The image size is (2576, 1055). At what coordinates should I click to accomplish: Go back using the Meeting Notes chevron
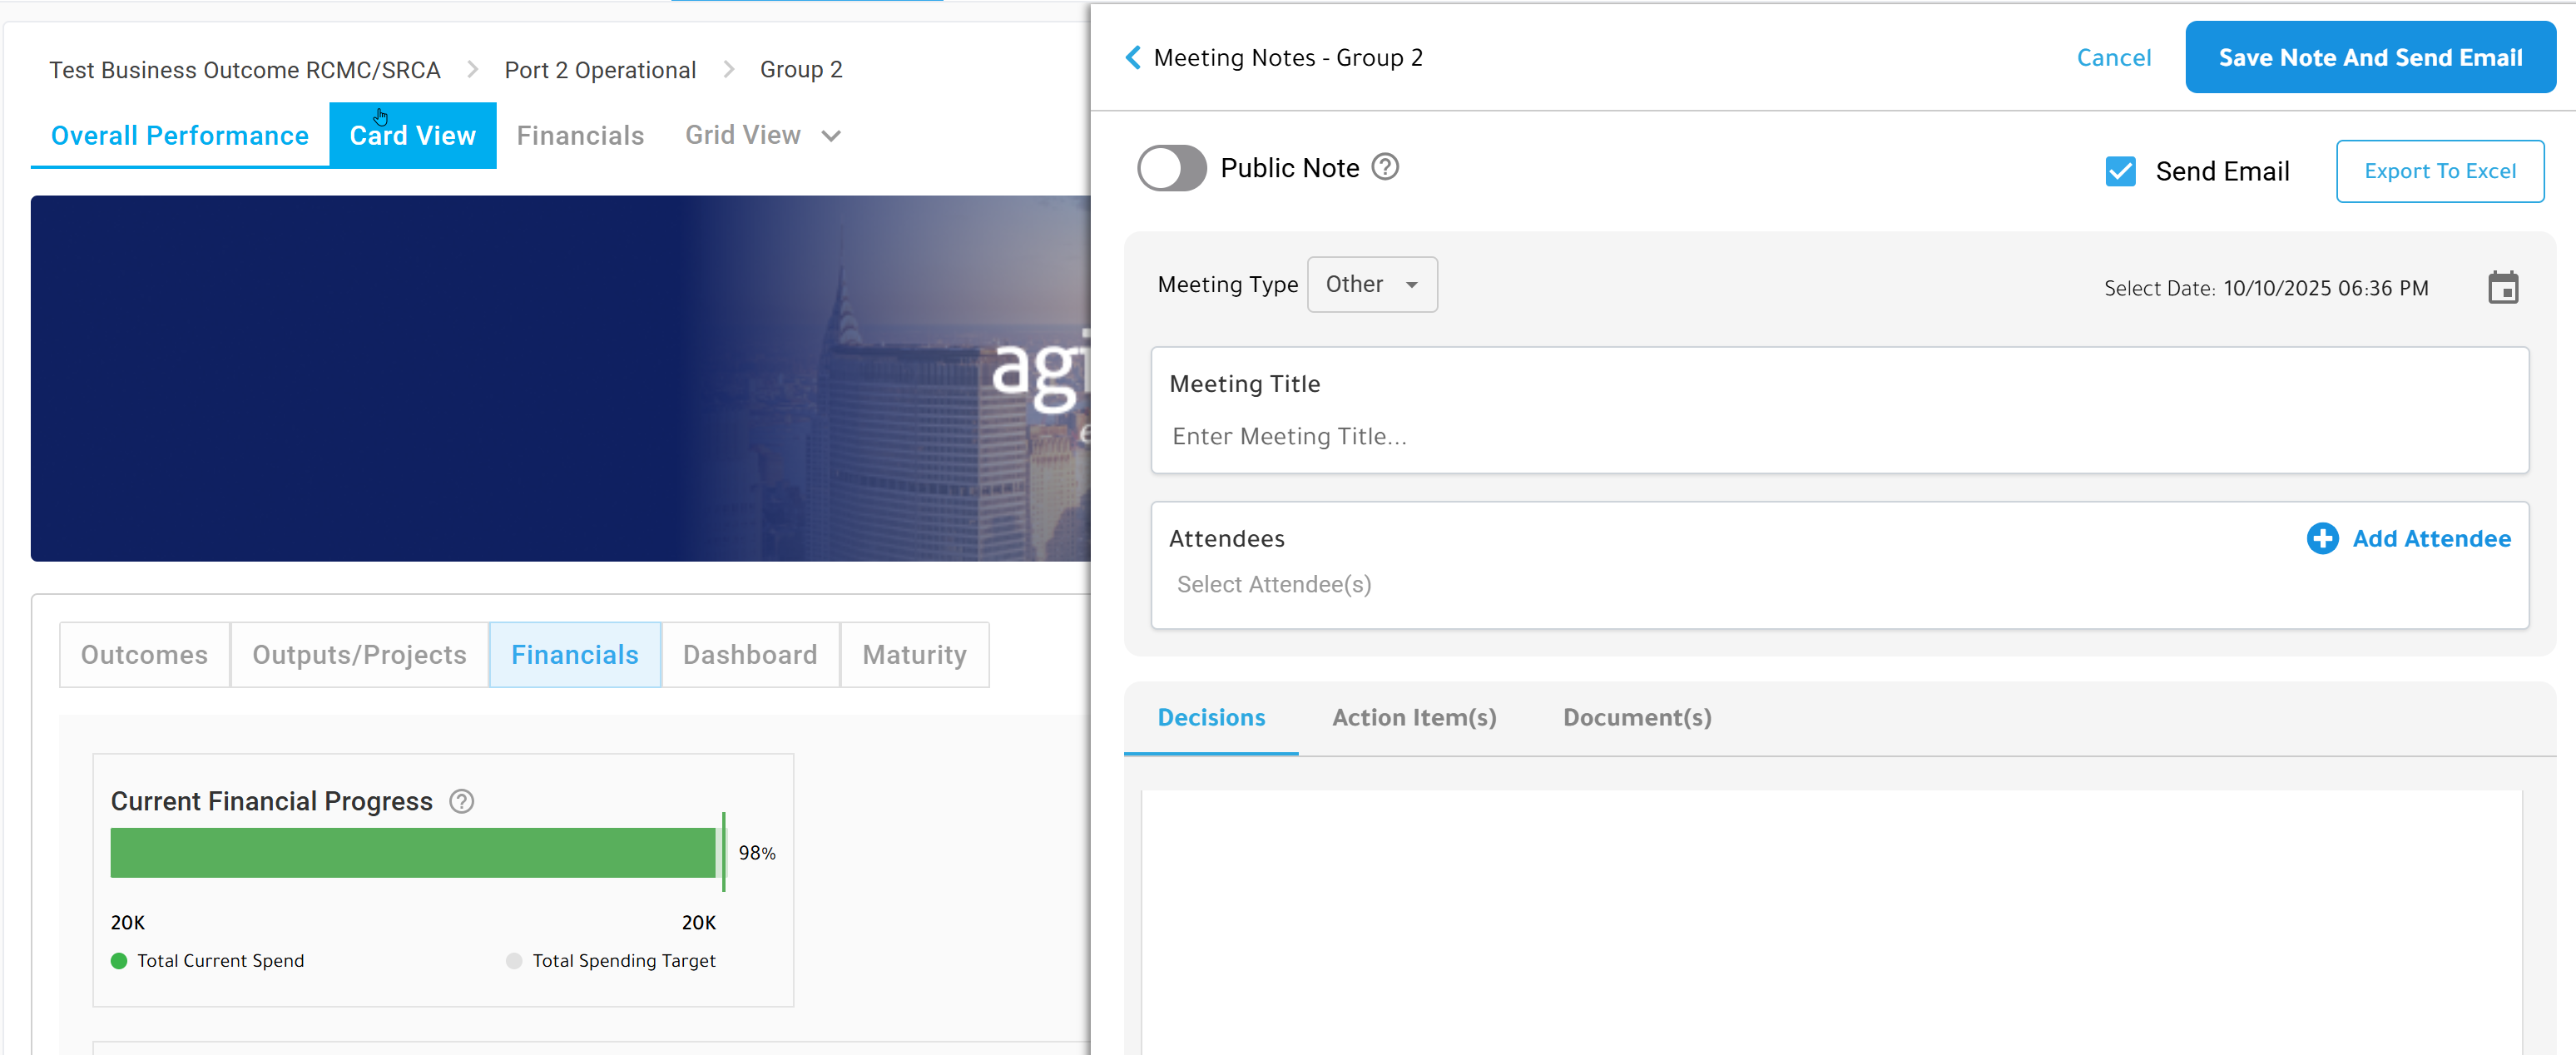(x=1133, y=58)
